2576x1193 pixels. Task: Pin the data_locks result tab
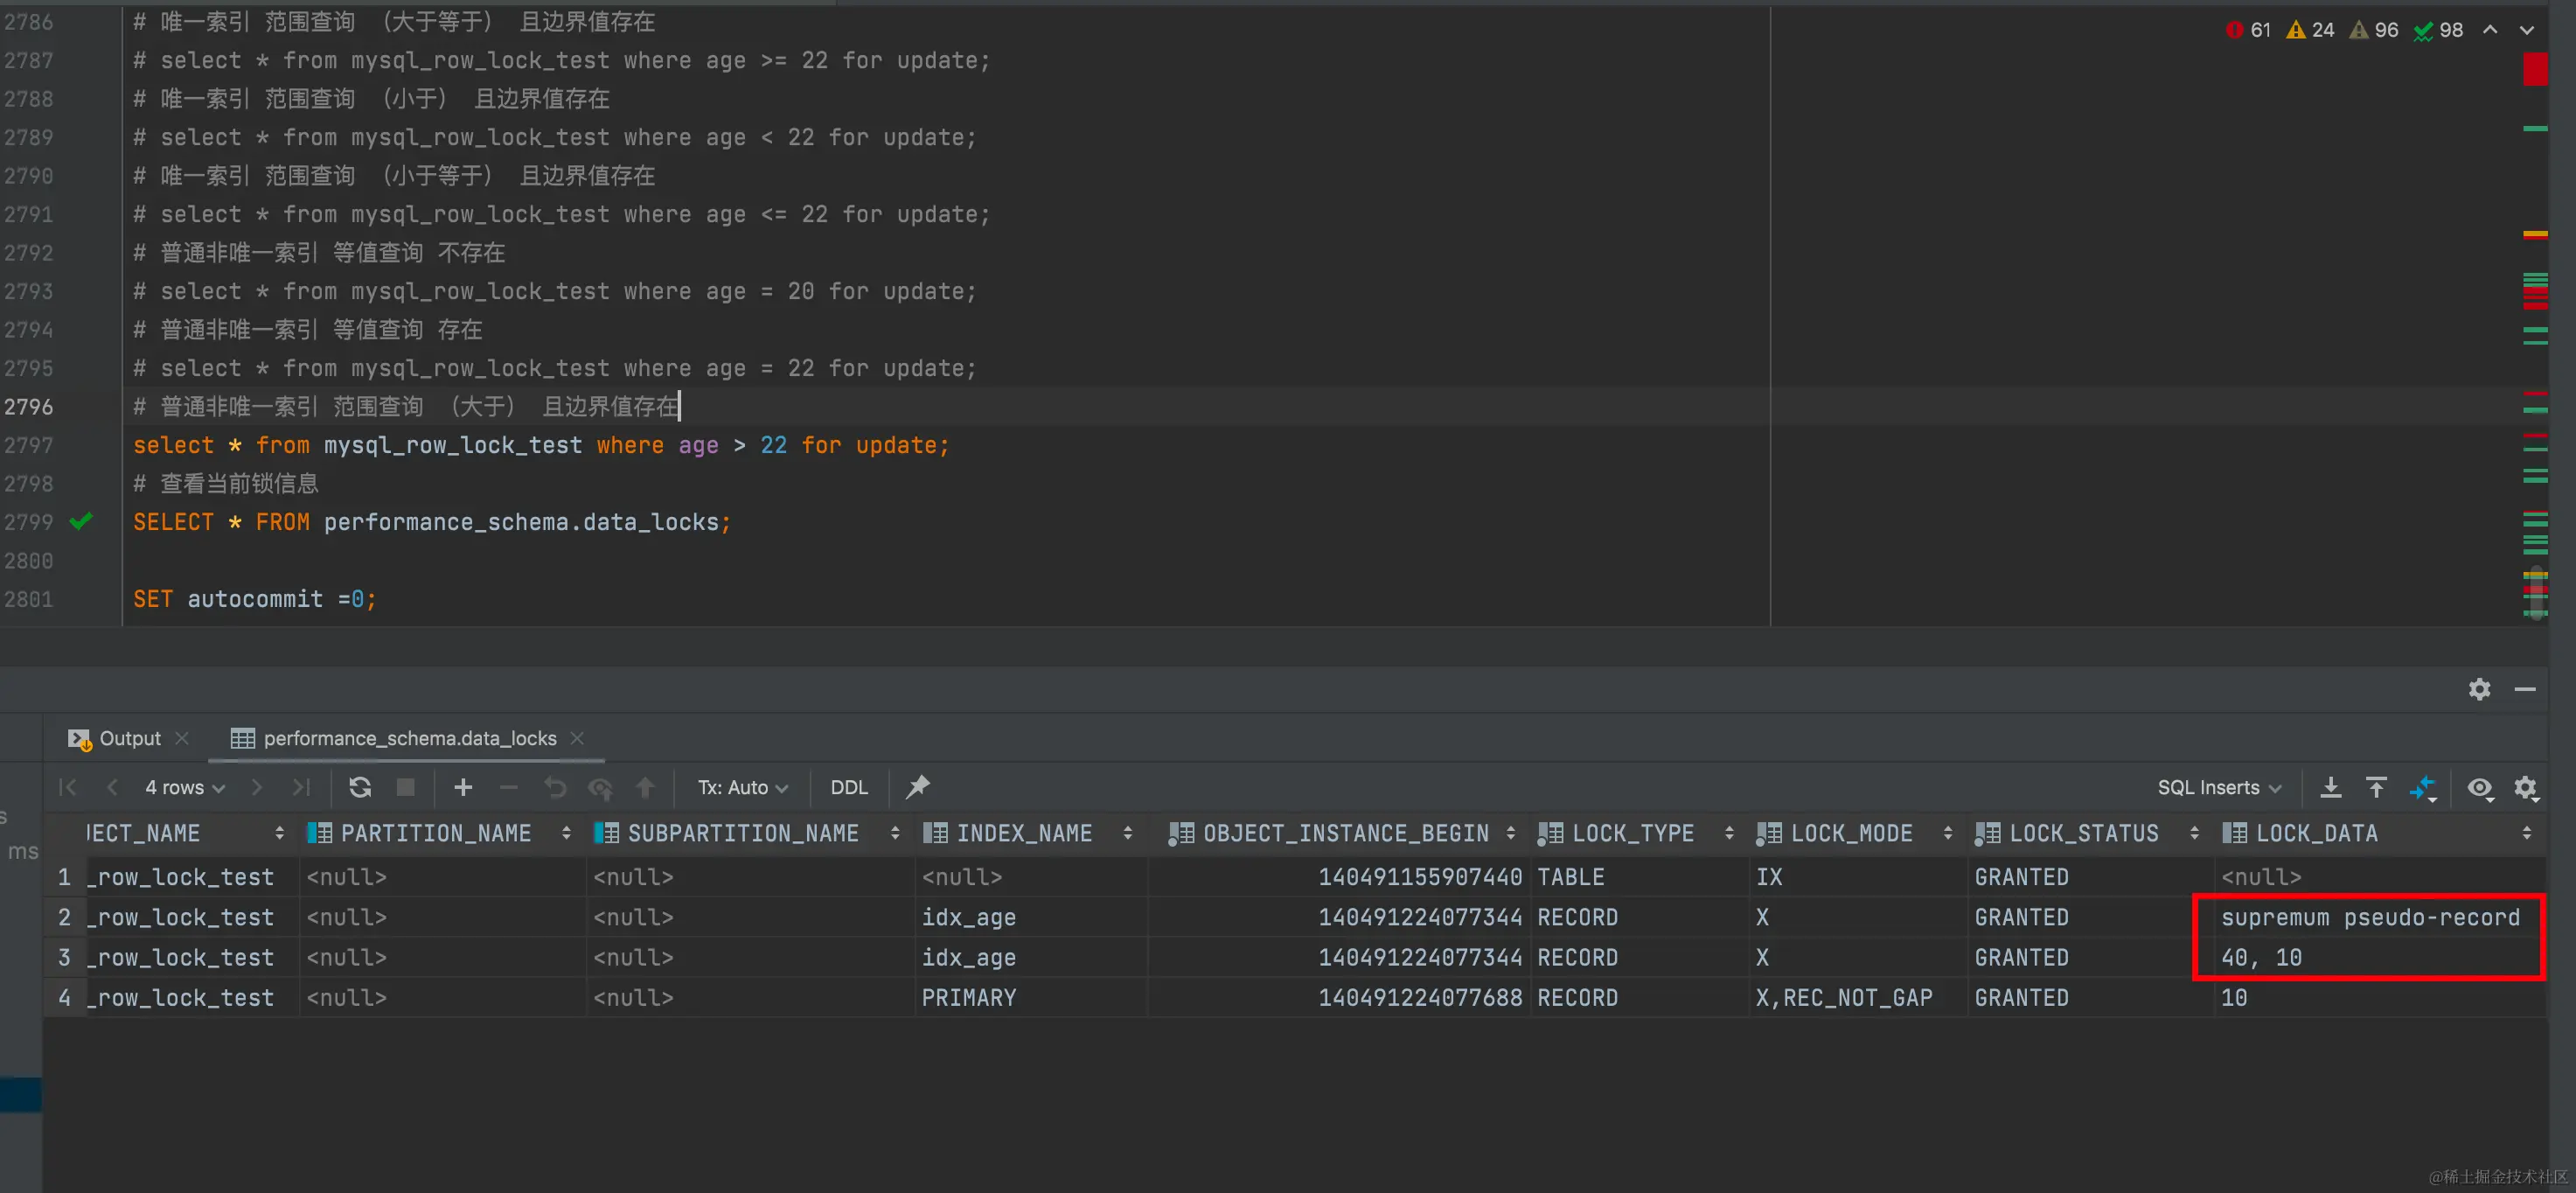pyautogui.click(x=917, y=787)
